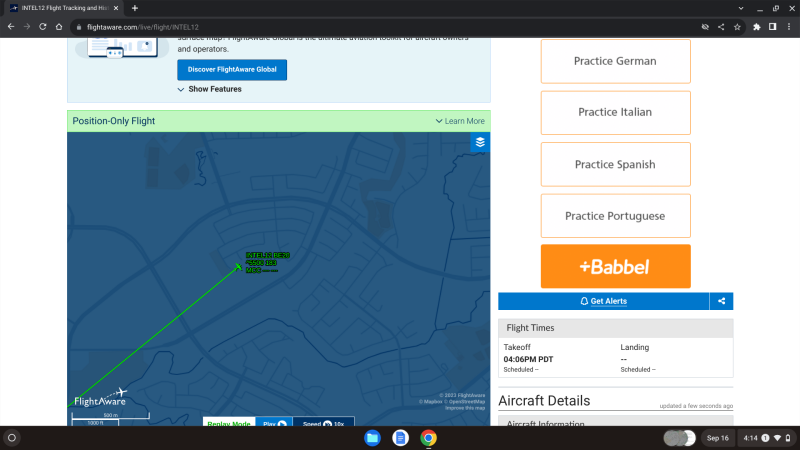
Task: Open a new browser tab
Action: point(135,8)
